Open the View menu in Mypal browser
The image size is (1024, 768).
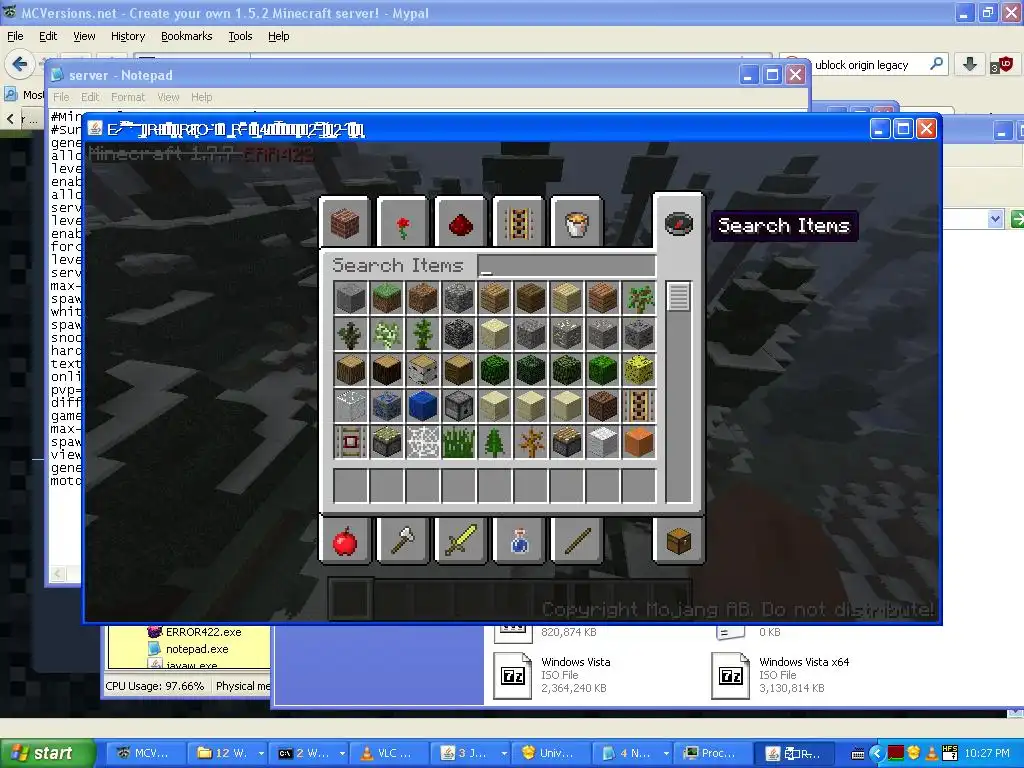click(84, 36)
